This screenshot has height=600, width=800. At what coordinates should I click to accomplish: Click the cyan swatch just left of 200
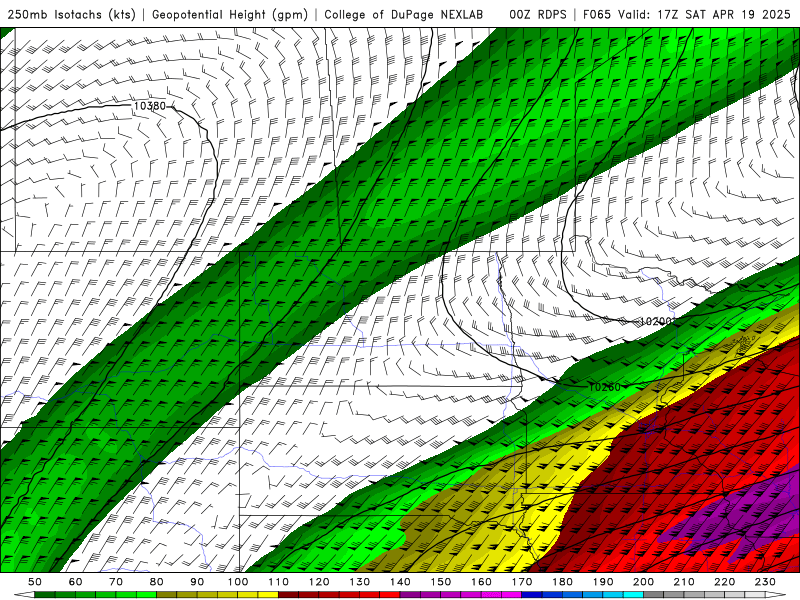click(x=633, y=595)
